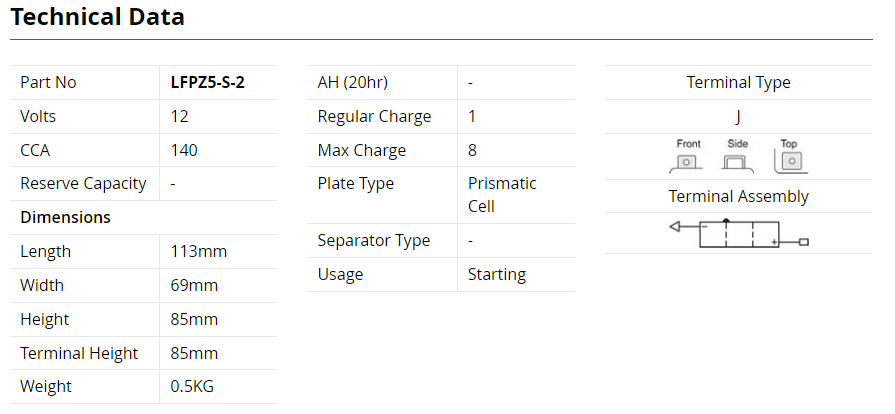The height and width of the screenshot is (414, 895).
Task: Click the Top terminal view diagram
Action: coord(789,157)
